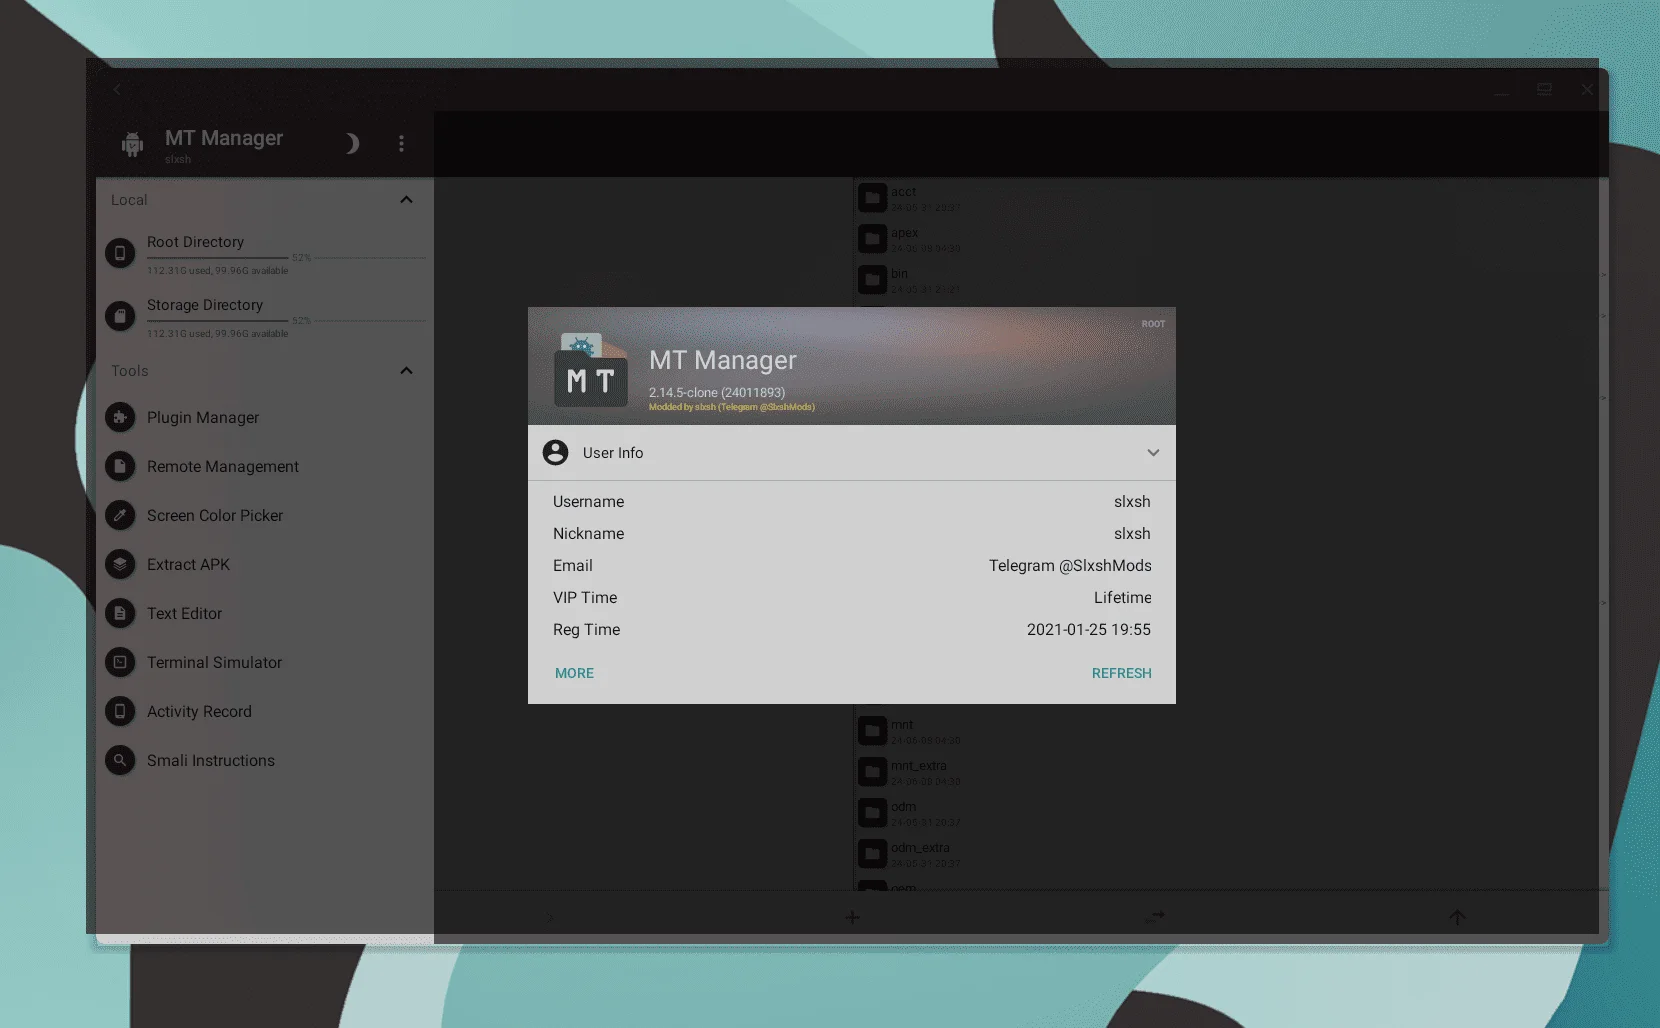Click the Username value slxsh

tap(1132, 502)
